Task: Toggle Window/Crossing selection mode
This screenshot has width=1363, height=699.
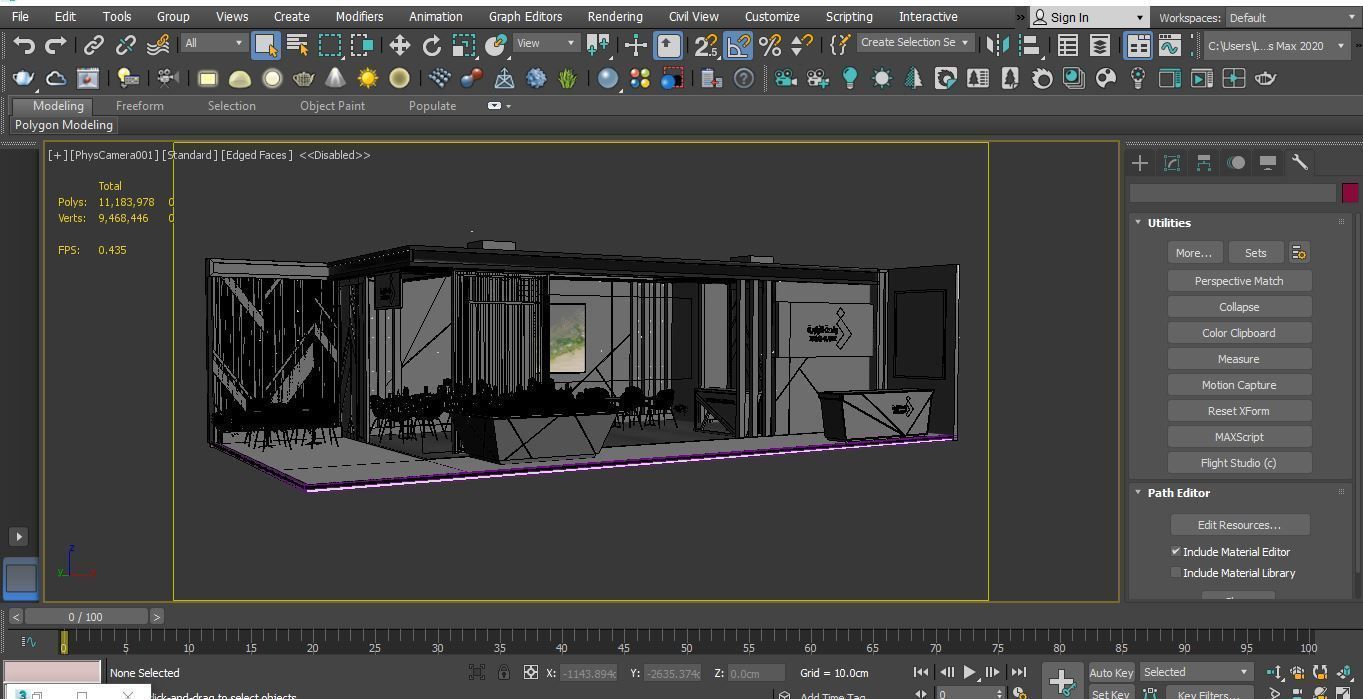Action: (361, 45)
